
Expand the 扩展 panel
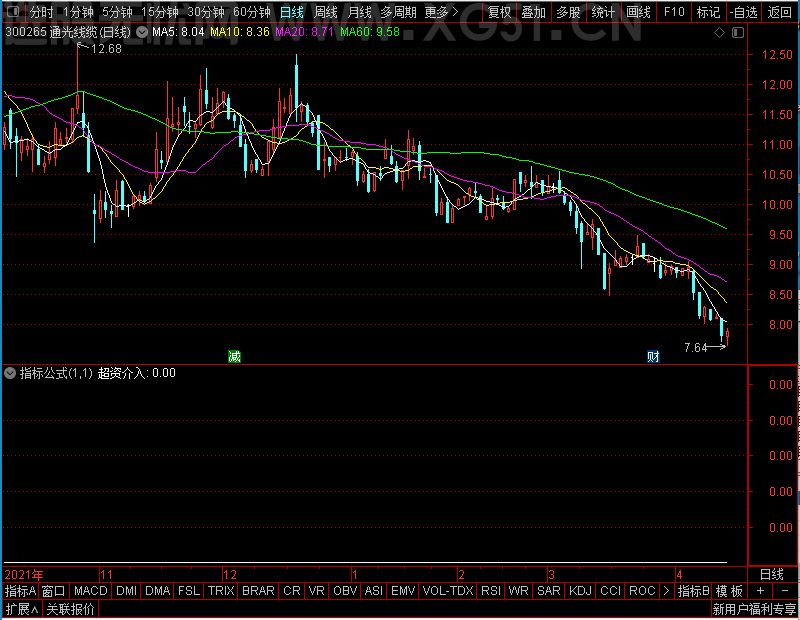pos(22,609)
